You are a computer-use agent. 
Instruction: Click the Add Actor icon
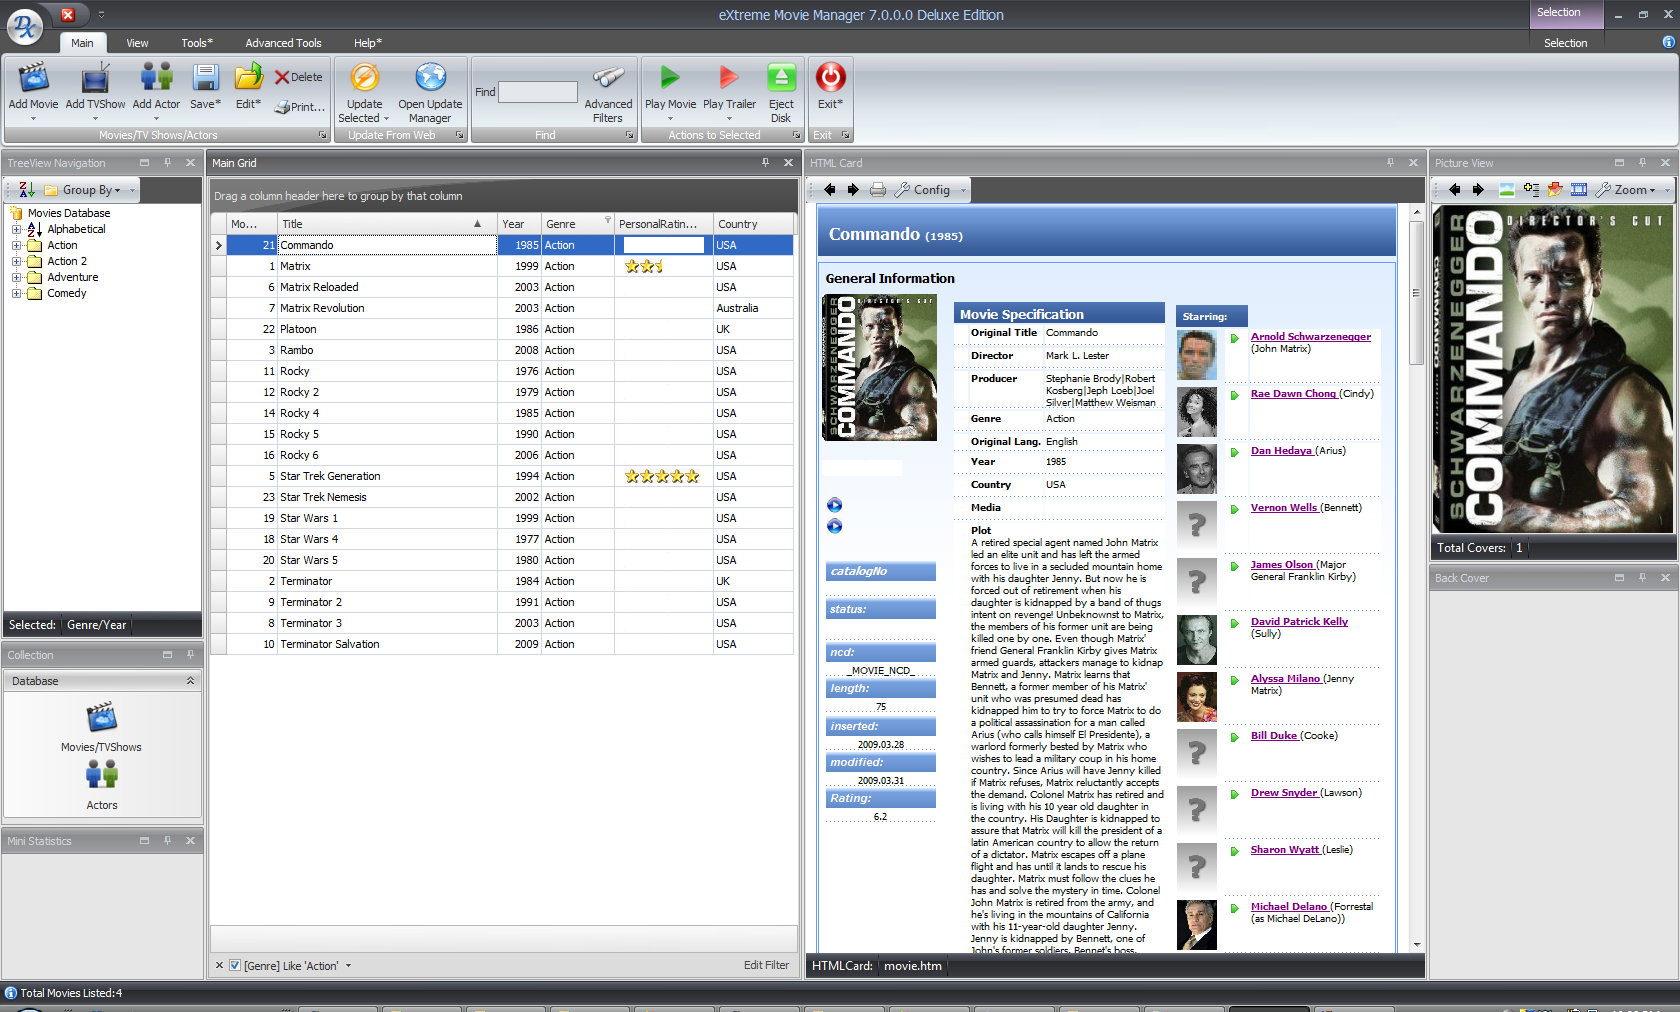coord(156,78)
